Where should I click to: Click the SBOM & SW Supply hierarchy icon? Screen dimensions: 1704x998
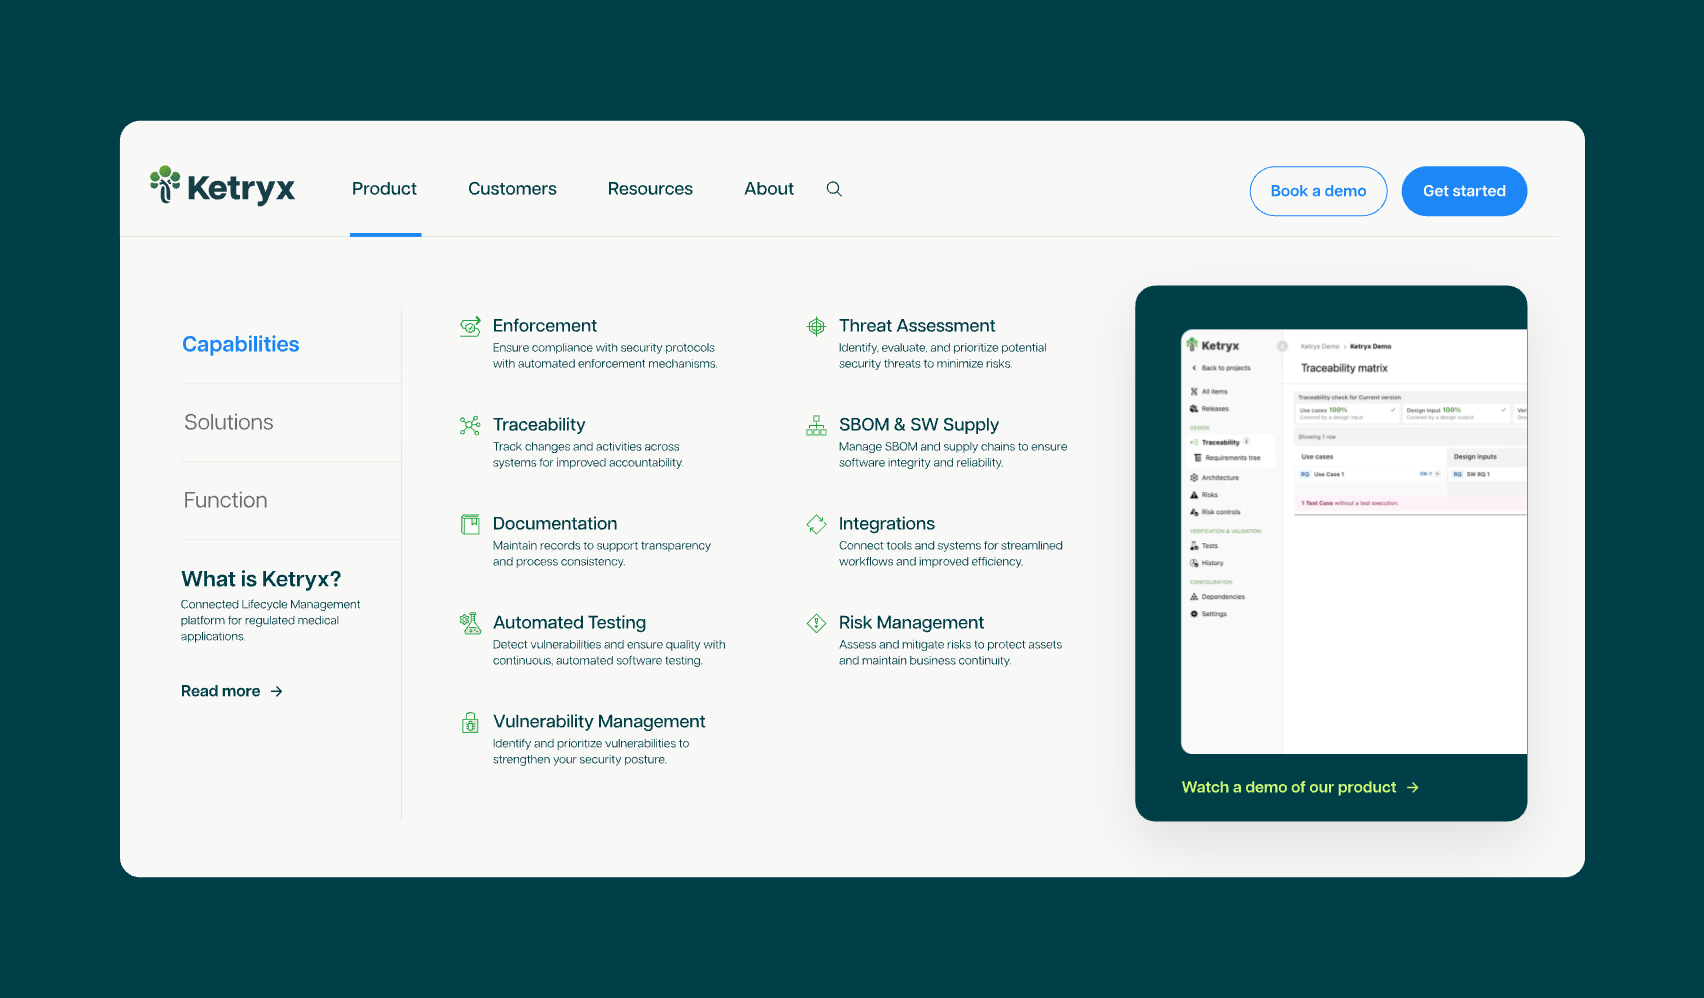(816, 426)
